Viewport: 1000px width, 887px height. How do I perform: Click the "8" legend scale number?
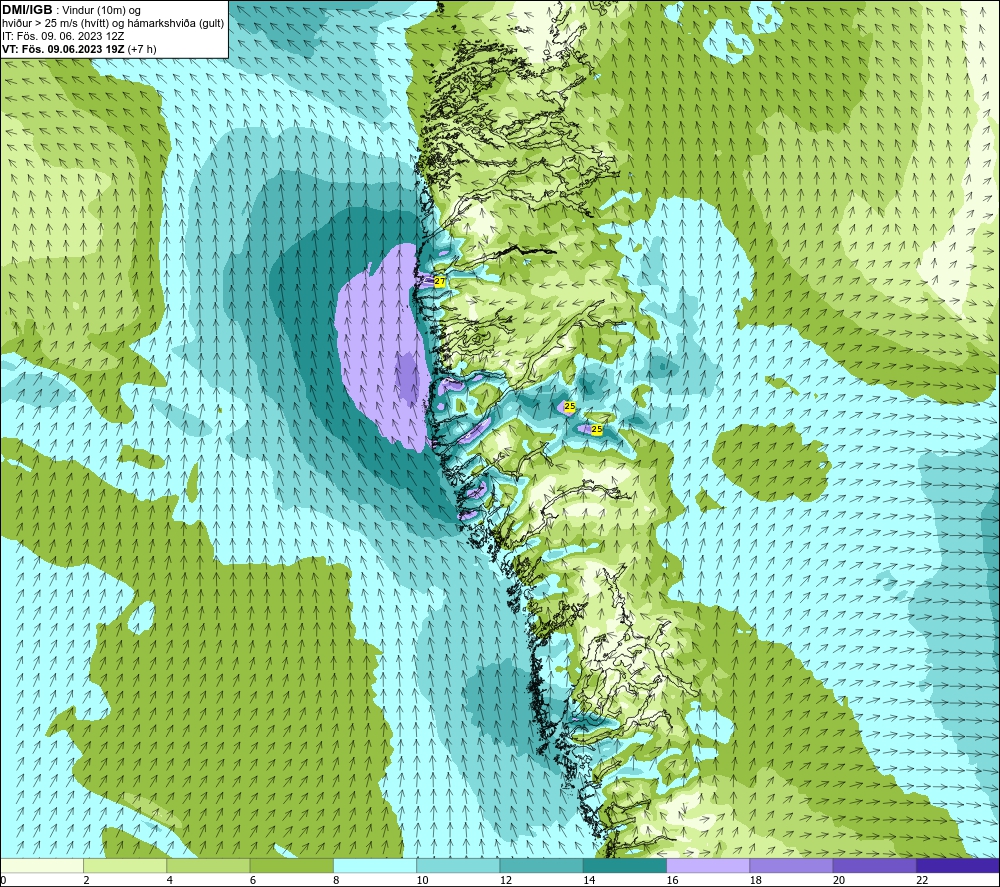click(336, 881)
